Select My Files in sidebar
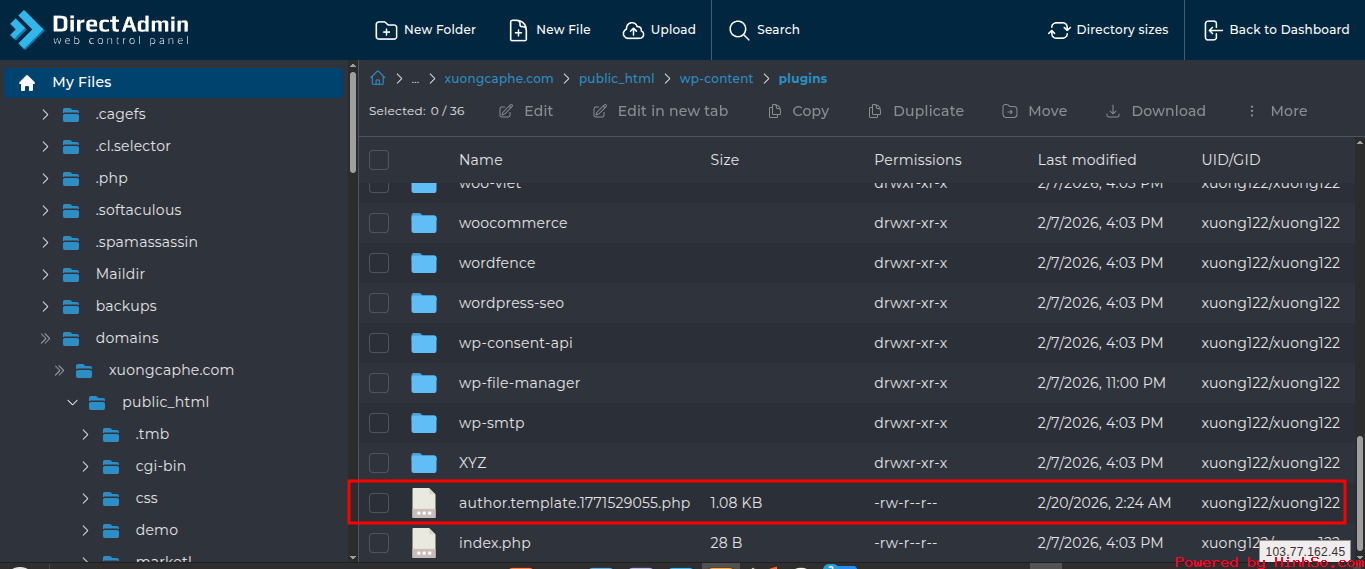 point(82,82)
